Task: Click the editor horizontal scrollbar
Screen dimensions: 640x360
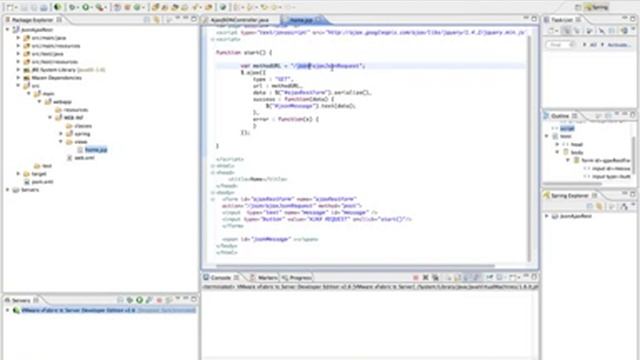Action: coord(354,266)
